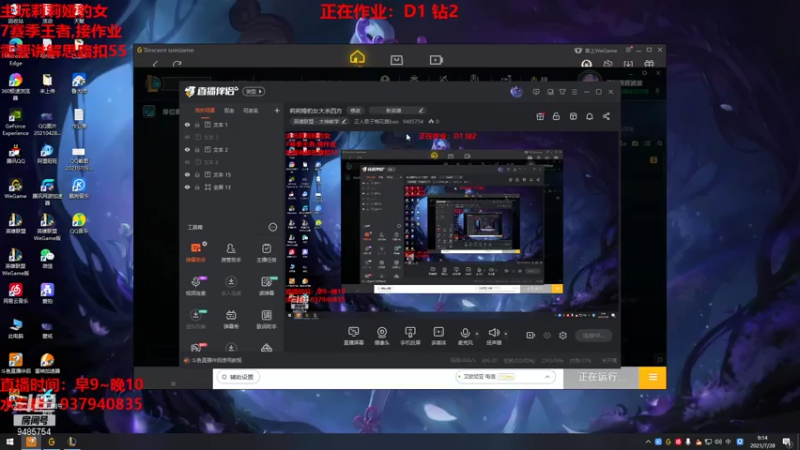
Task: Open the 读弹幕 read danmaku tool
Action: click(266, 286)
